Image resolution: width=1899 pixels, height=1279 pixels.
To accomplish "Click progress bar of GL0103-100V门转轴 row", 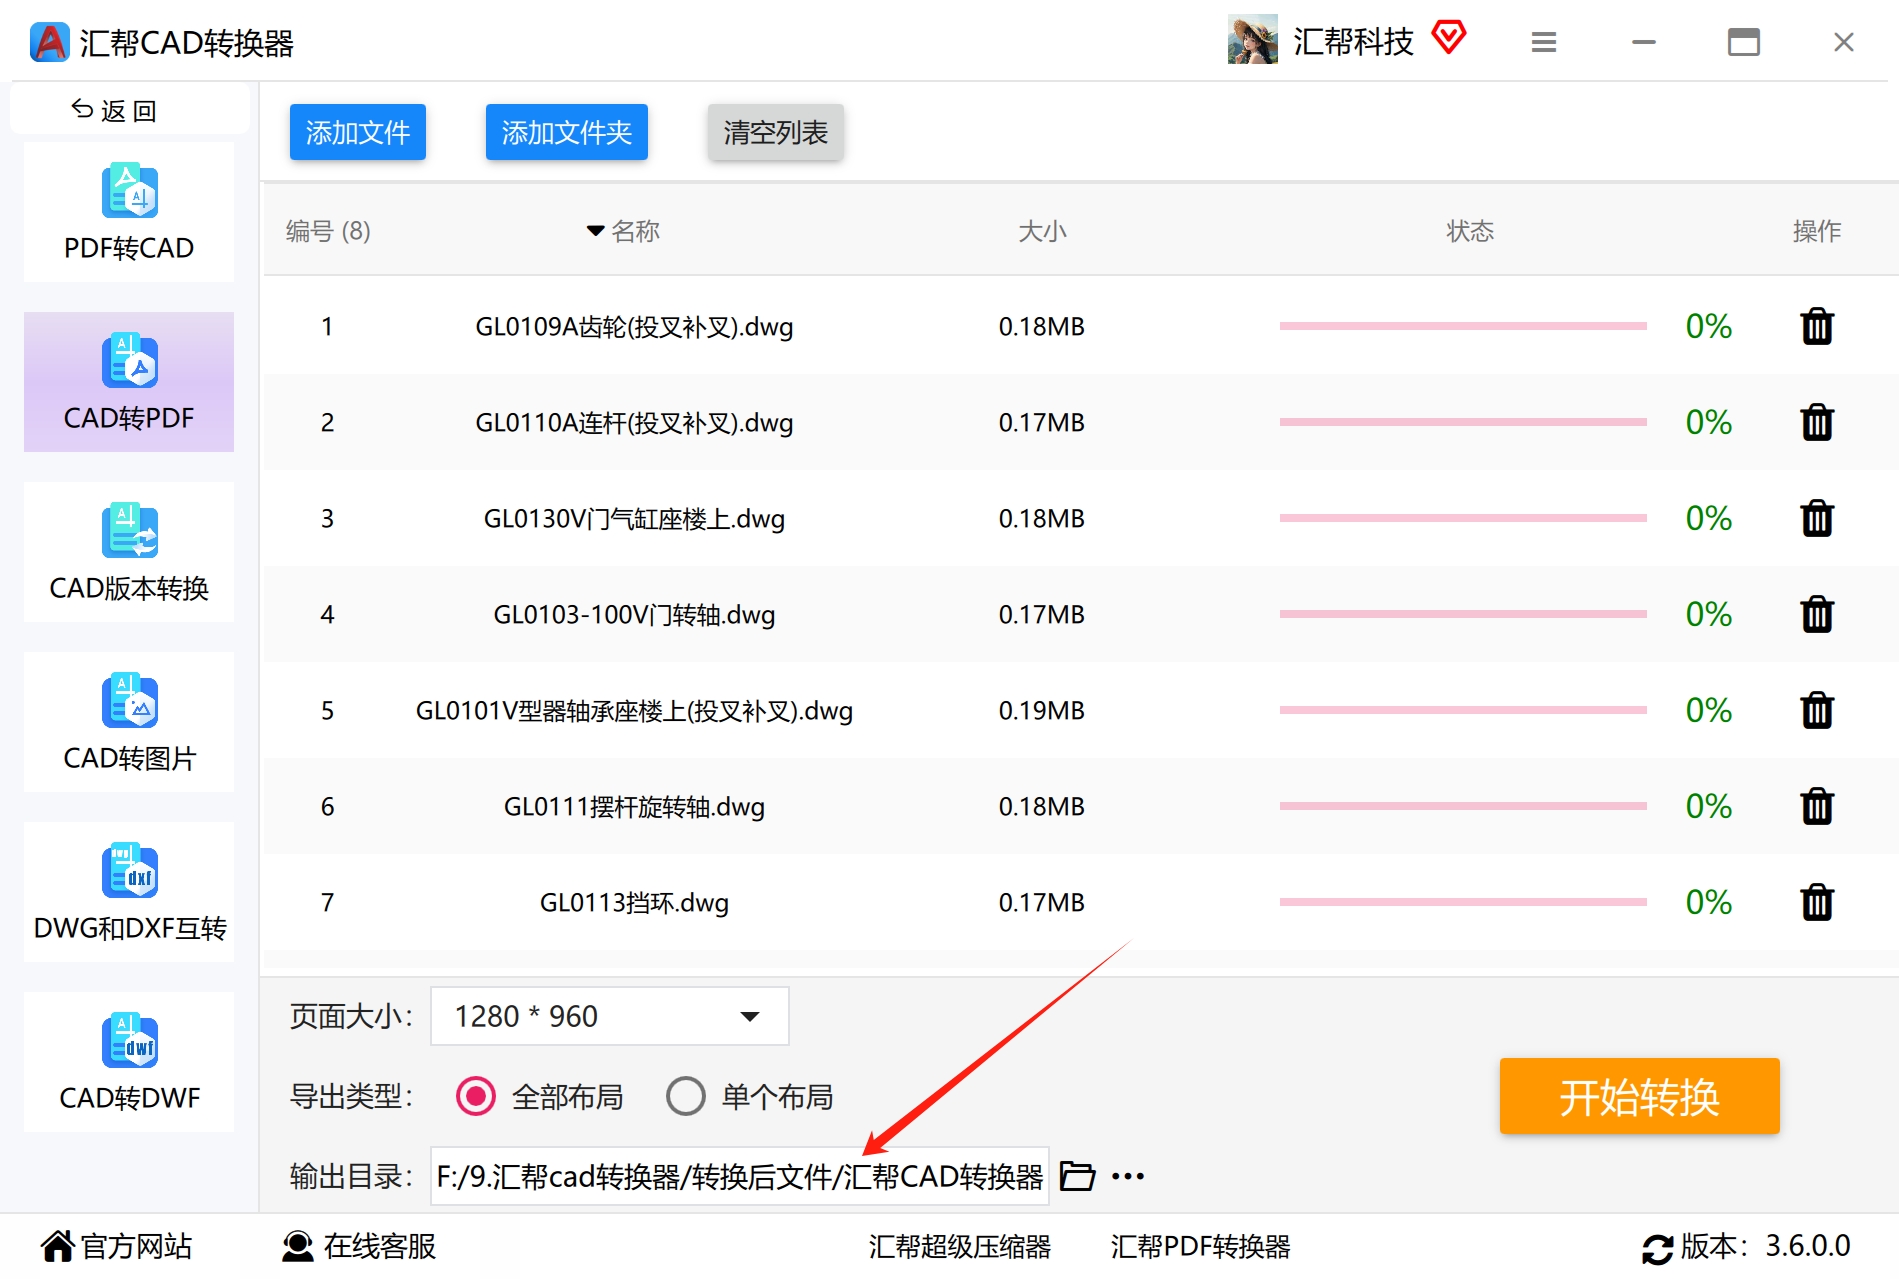I will (1463, 614).
